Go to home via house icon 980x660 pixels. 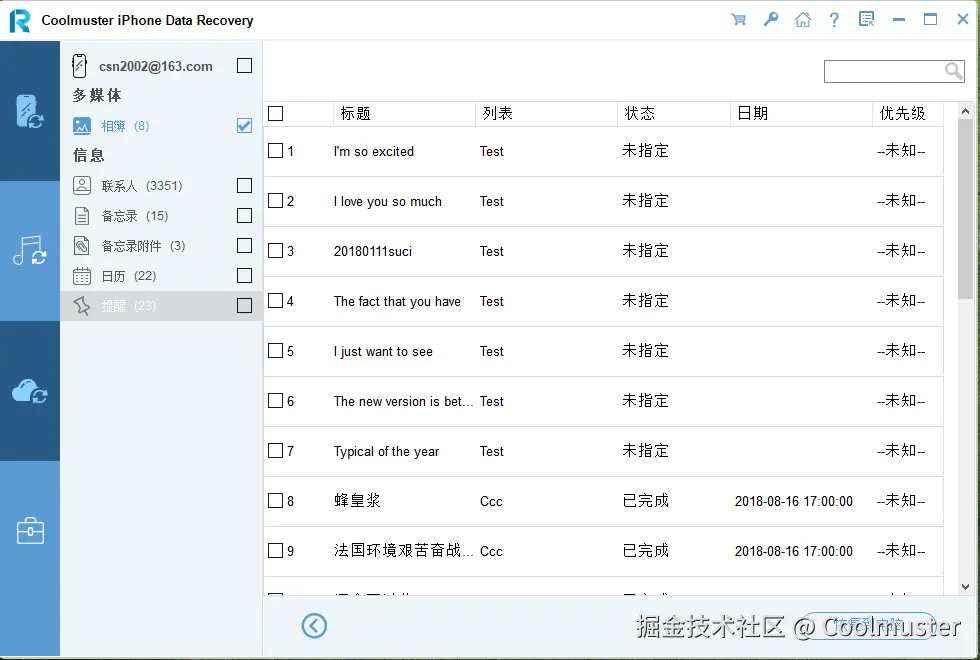tap(802, 19)
